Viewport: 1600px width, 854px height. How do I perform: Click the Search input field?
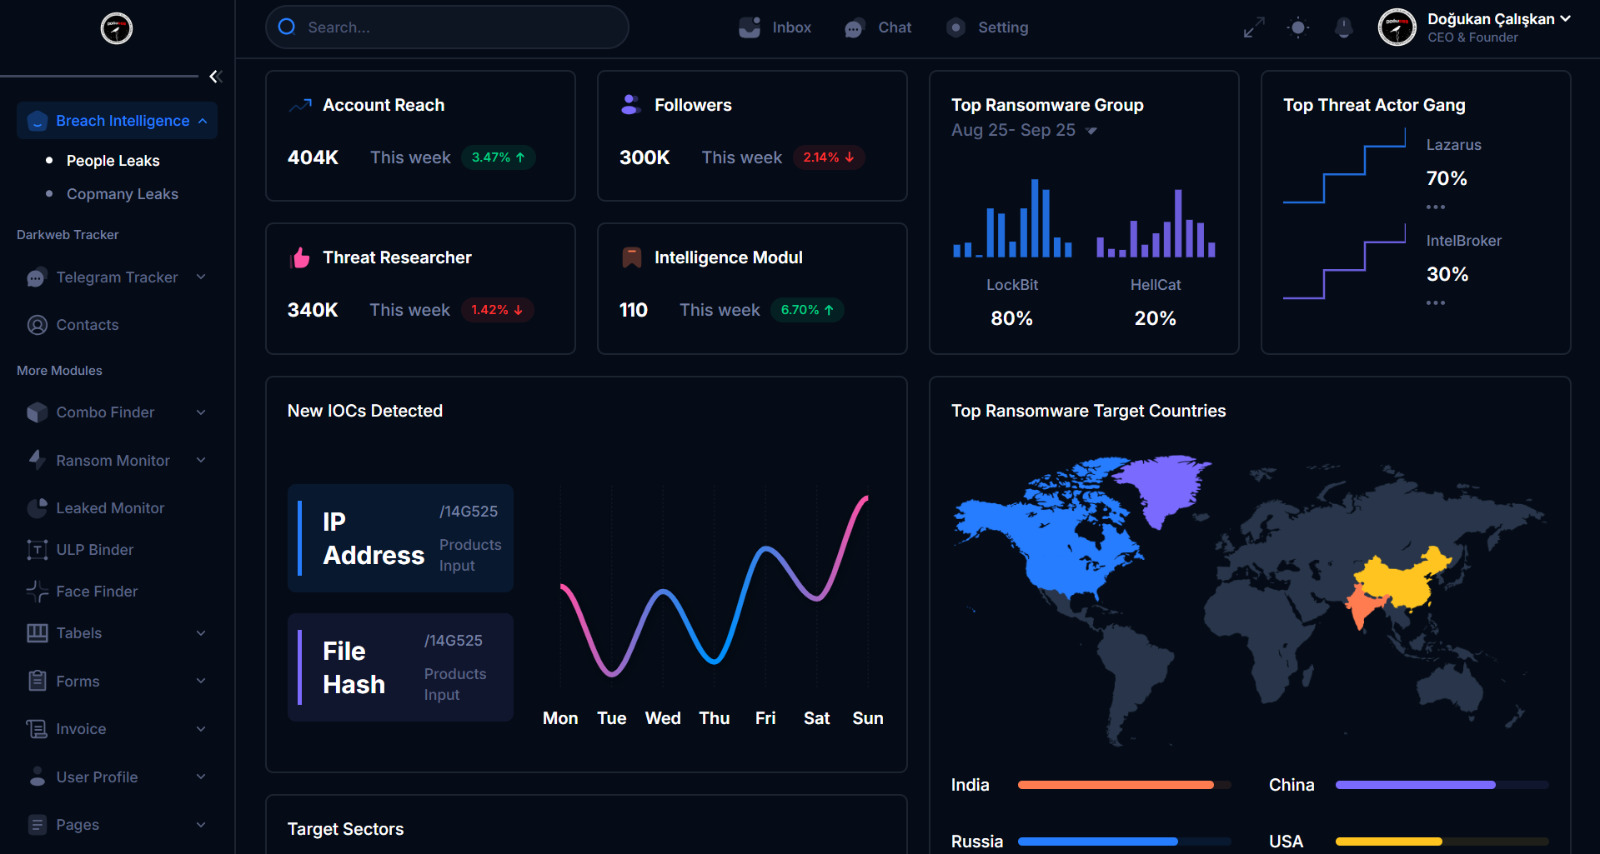tap(447, 27)
